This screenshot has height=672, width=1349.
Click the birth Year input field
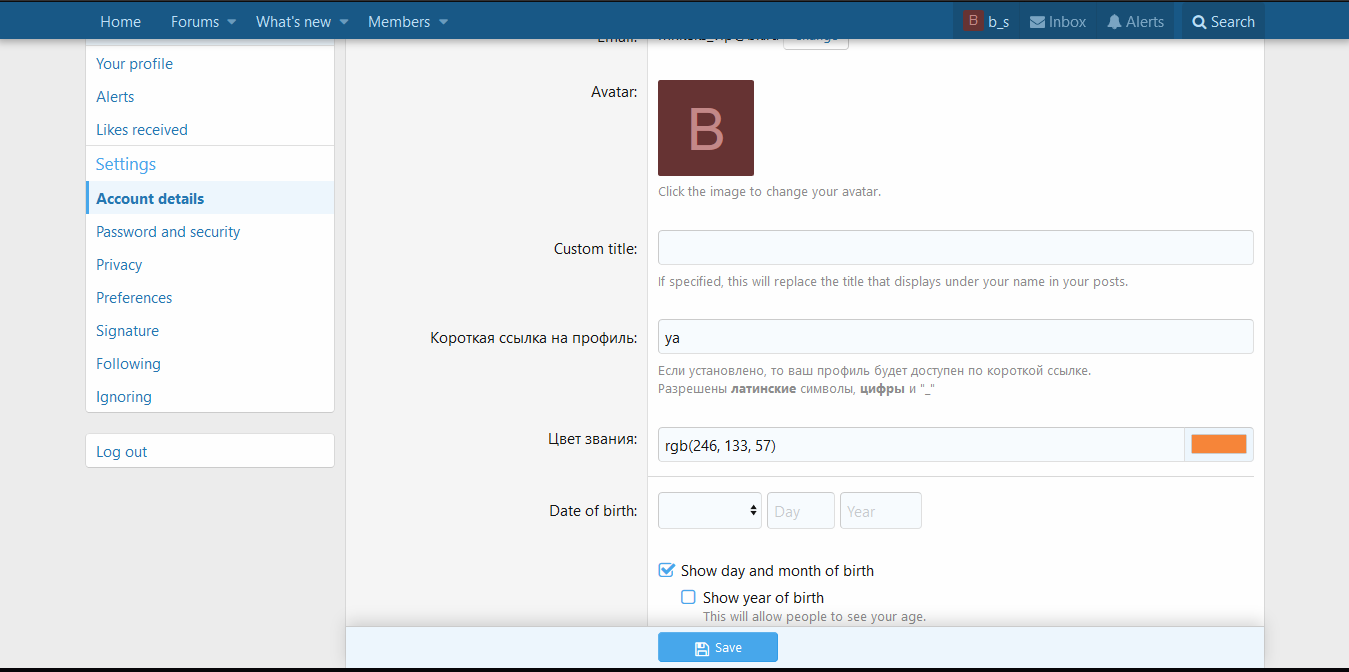880,510
